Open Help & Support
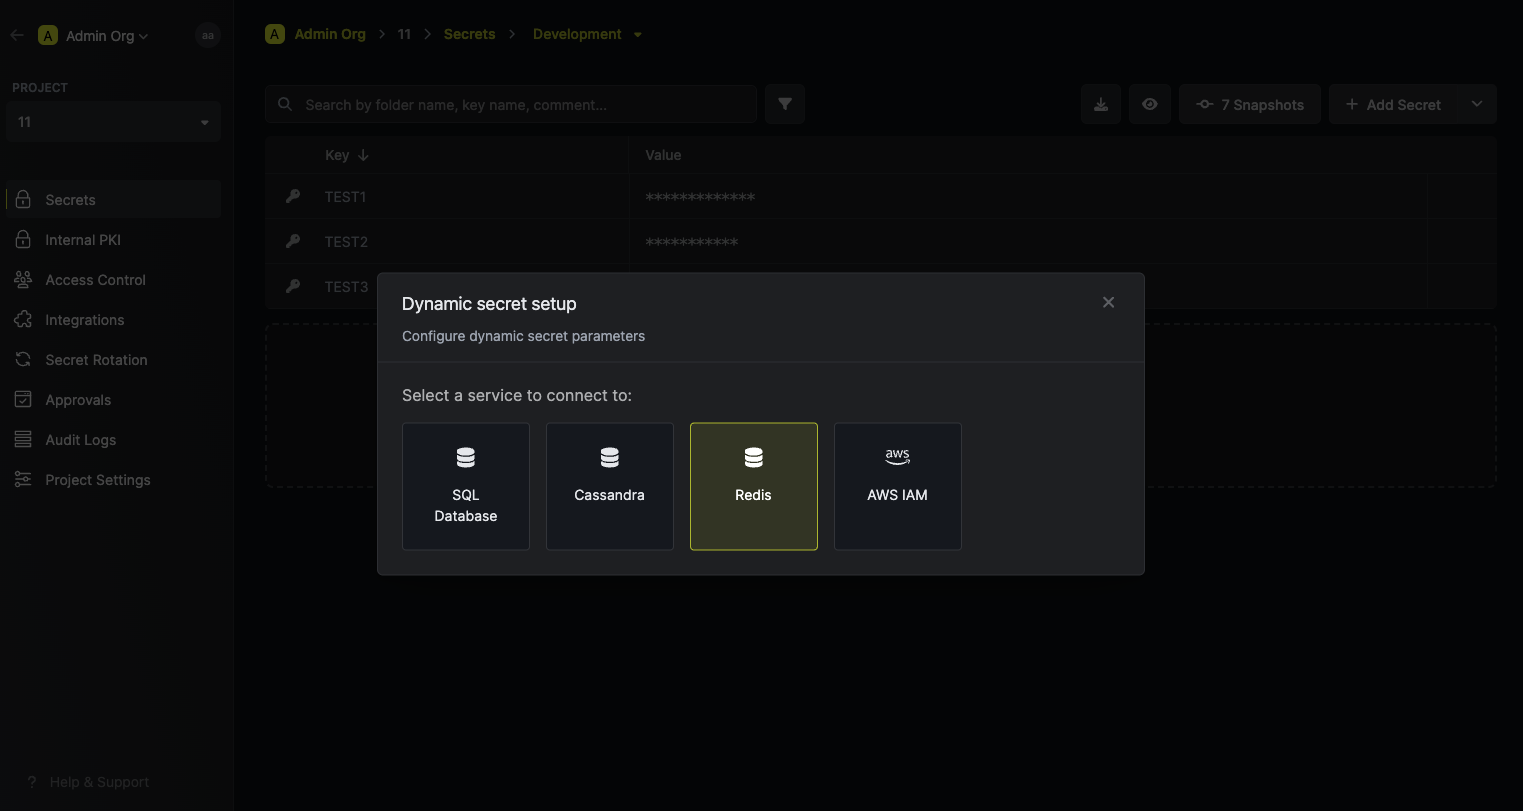 point(88,782)
